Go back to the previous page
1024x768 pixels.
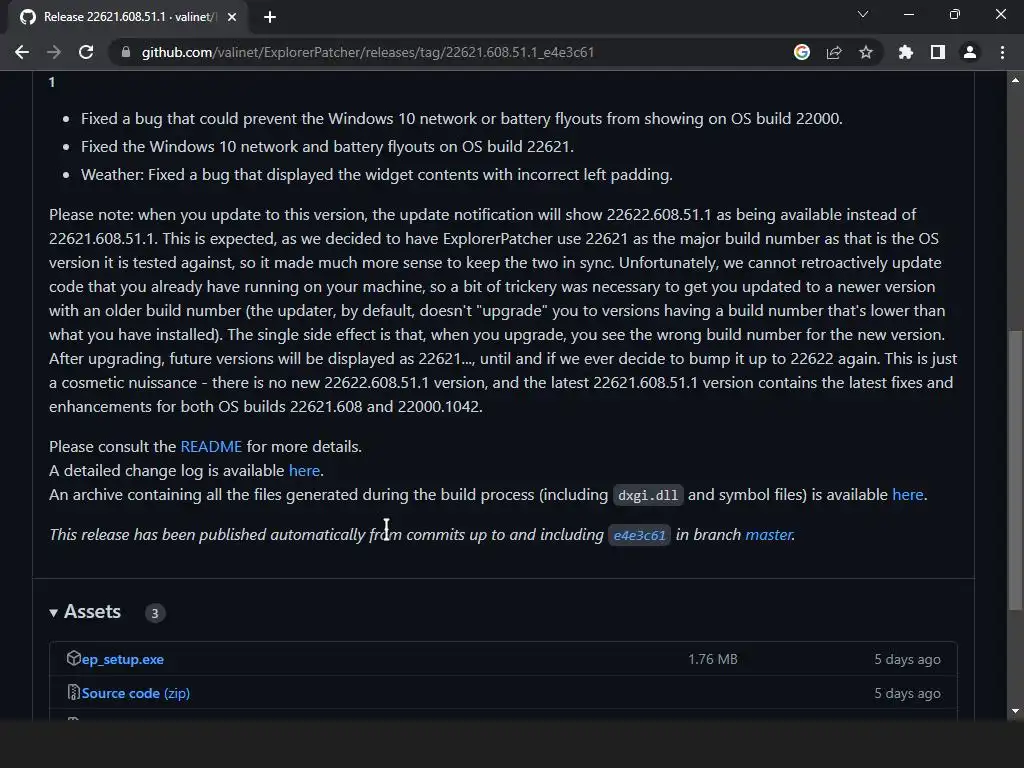[22, 52]
